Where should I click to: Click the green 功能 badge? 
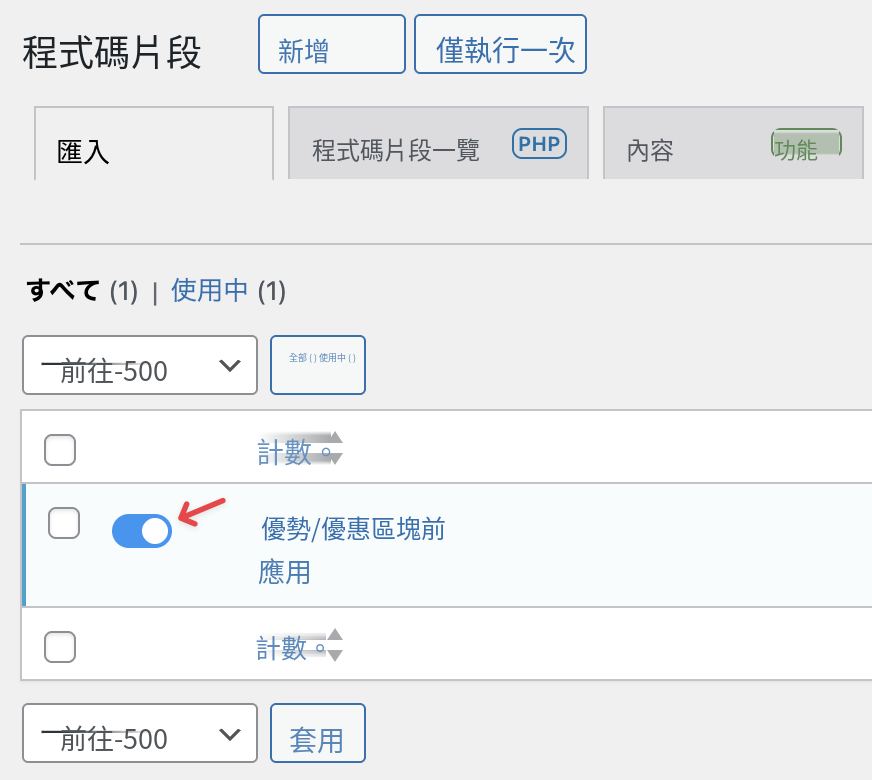(806, 145)
